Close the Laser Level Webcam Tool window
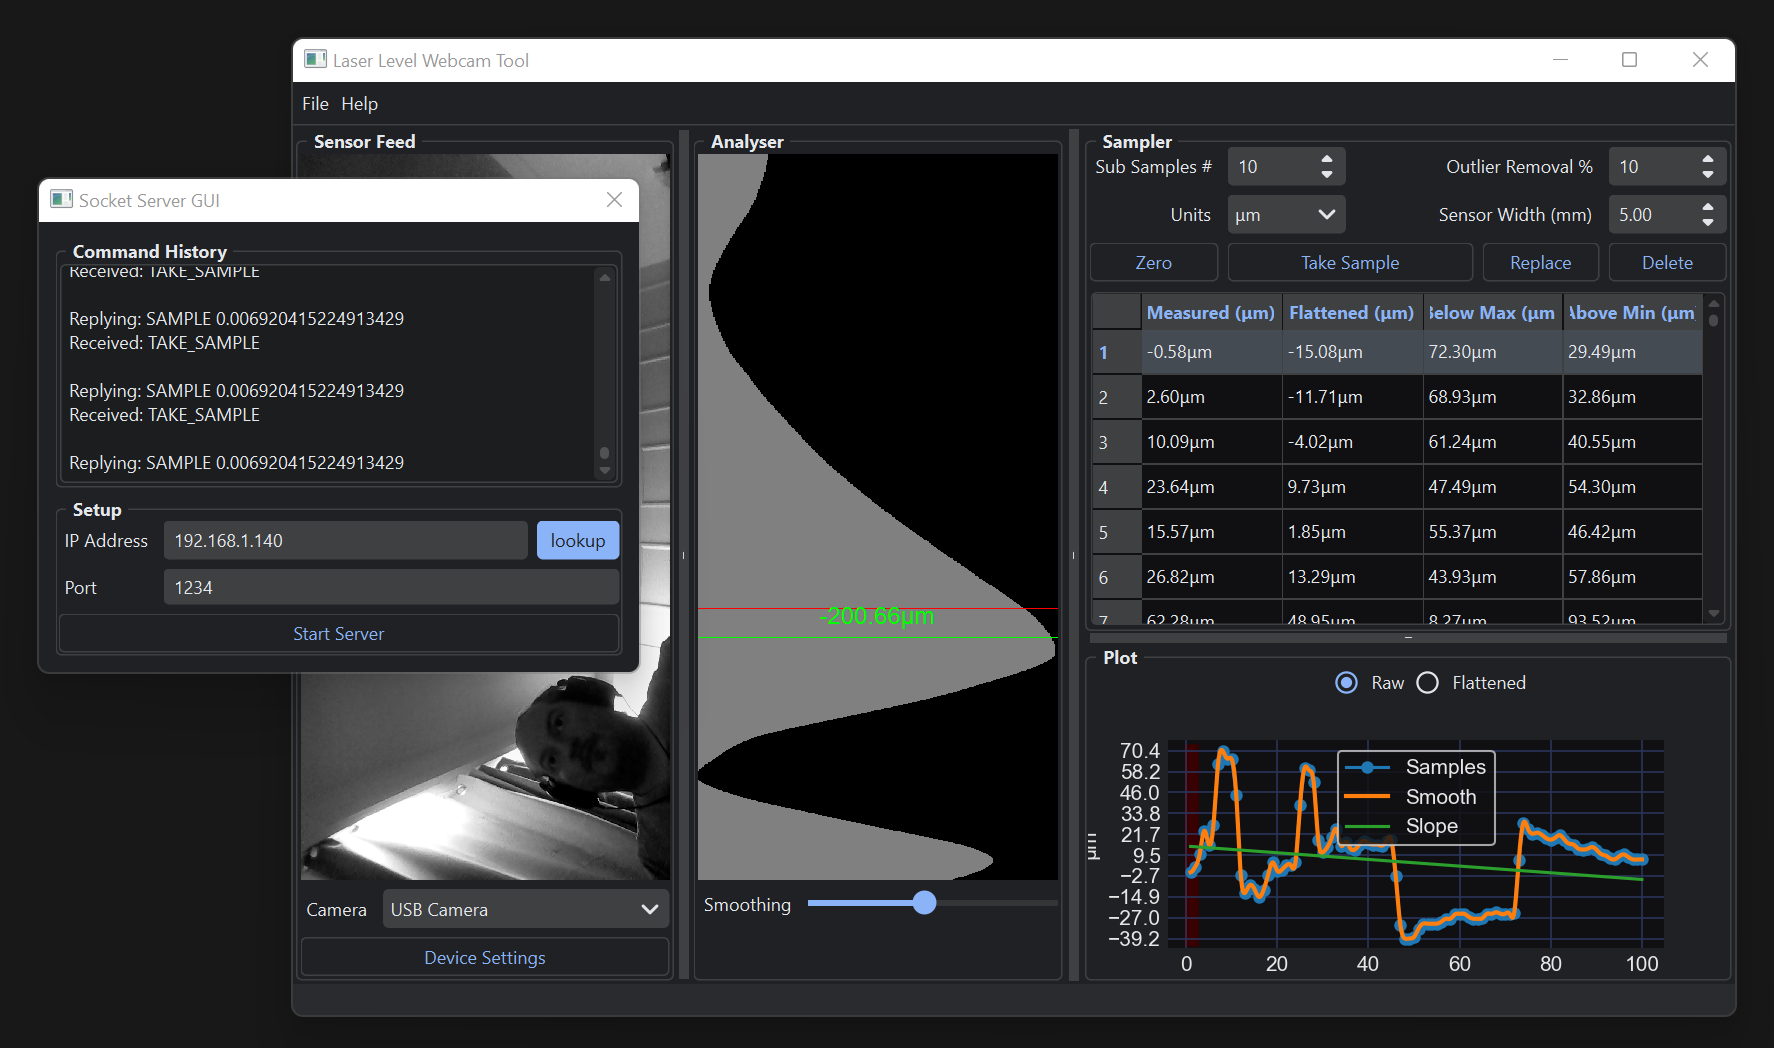This screenshot has height=1048, width=1774. (1700, 60)
